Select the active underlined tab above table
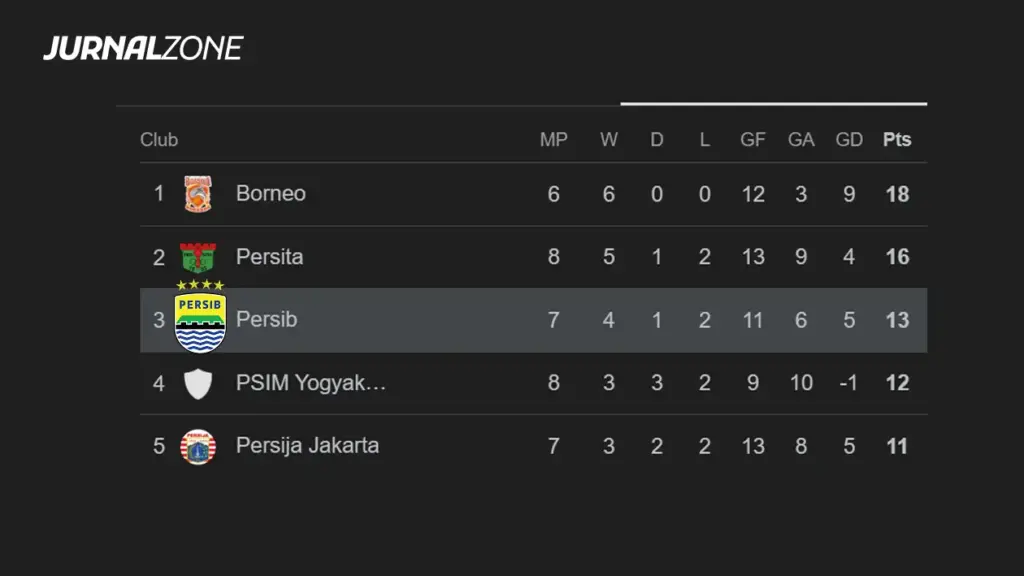 [x=773, y=103]
